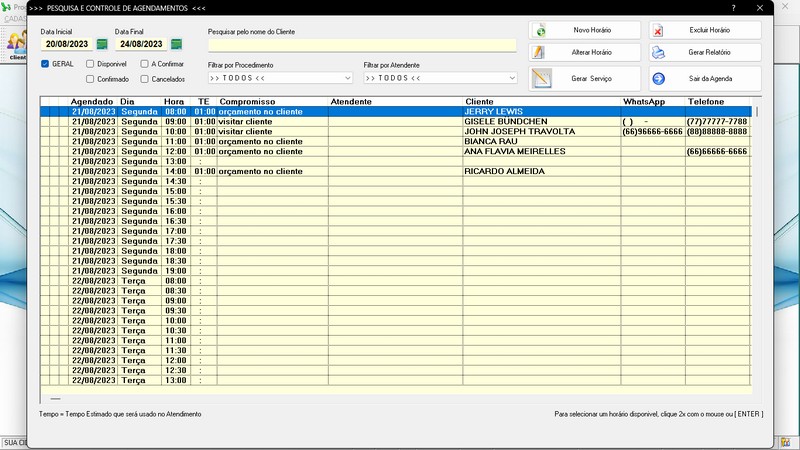Click the Gerar Serviço button
This screenshot has width=800, height=450.
point(585,79)
